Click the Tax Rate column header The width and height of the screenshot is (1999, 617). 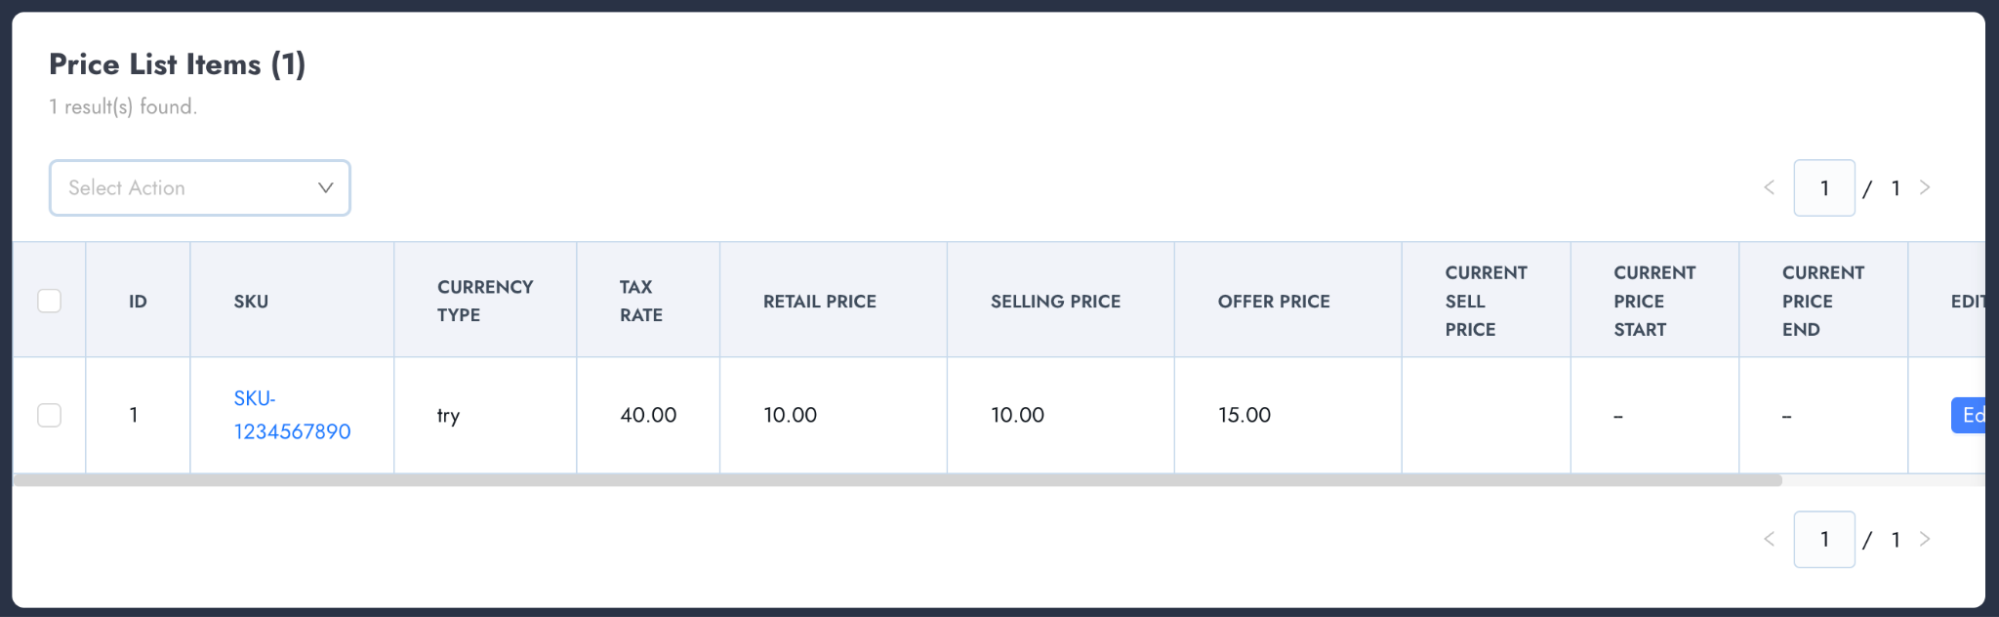click(x=641, y=301)
